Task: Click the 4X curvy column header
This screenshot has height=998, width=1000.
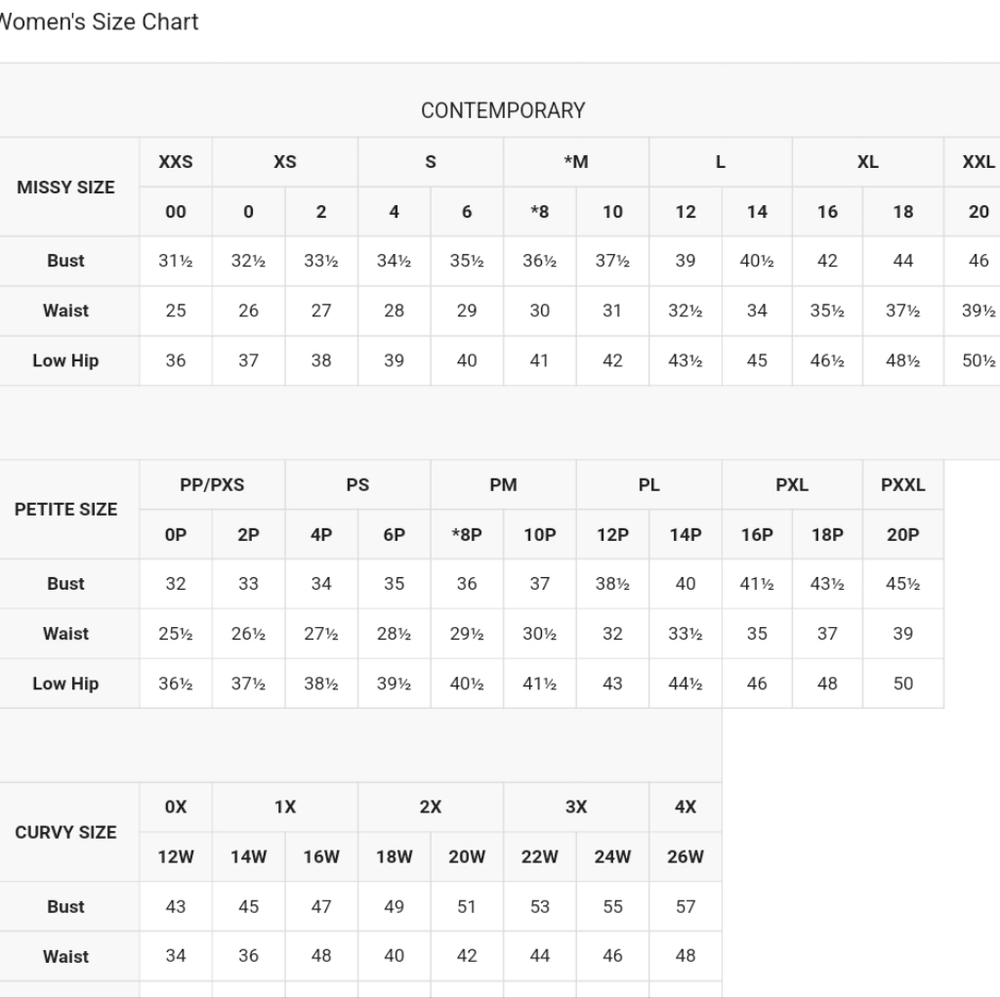Action: pos(685,807)
